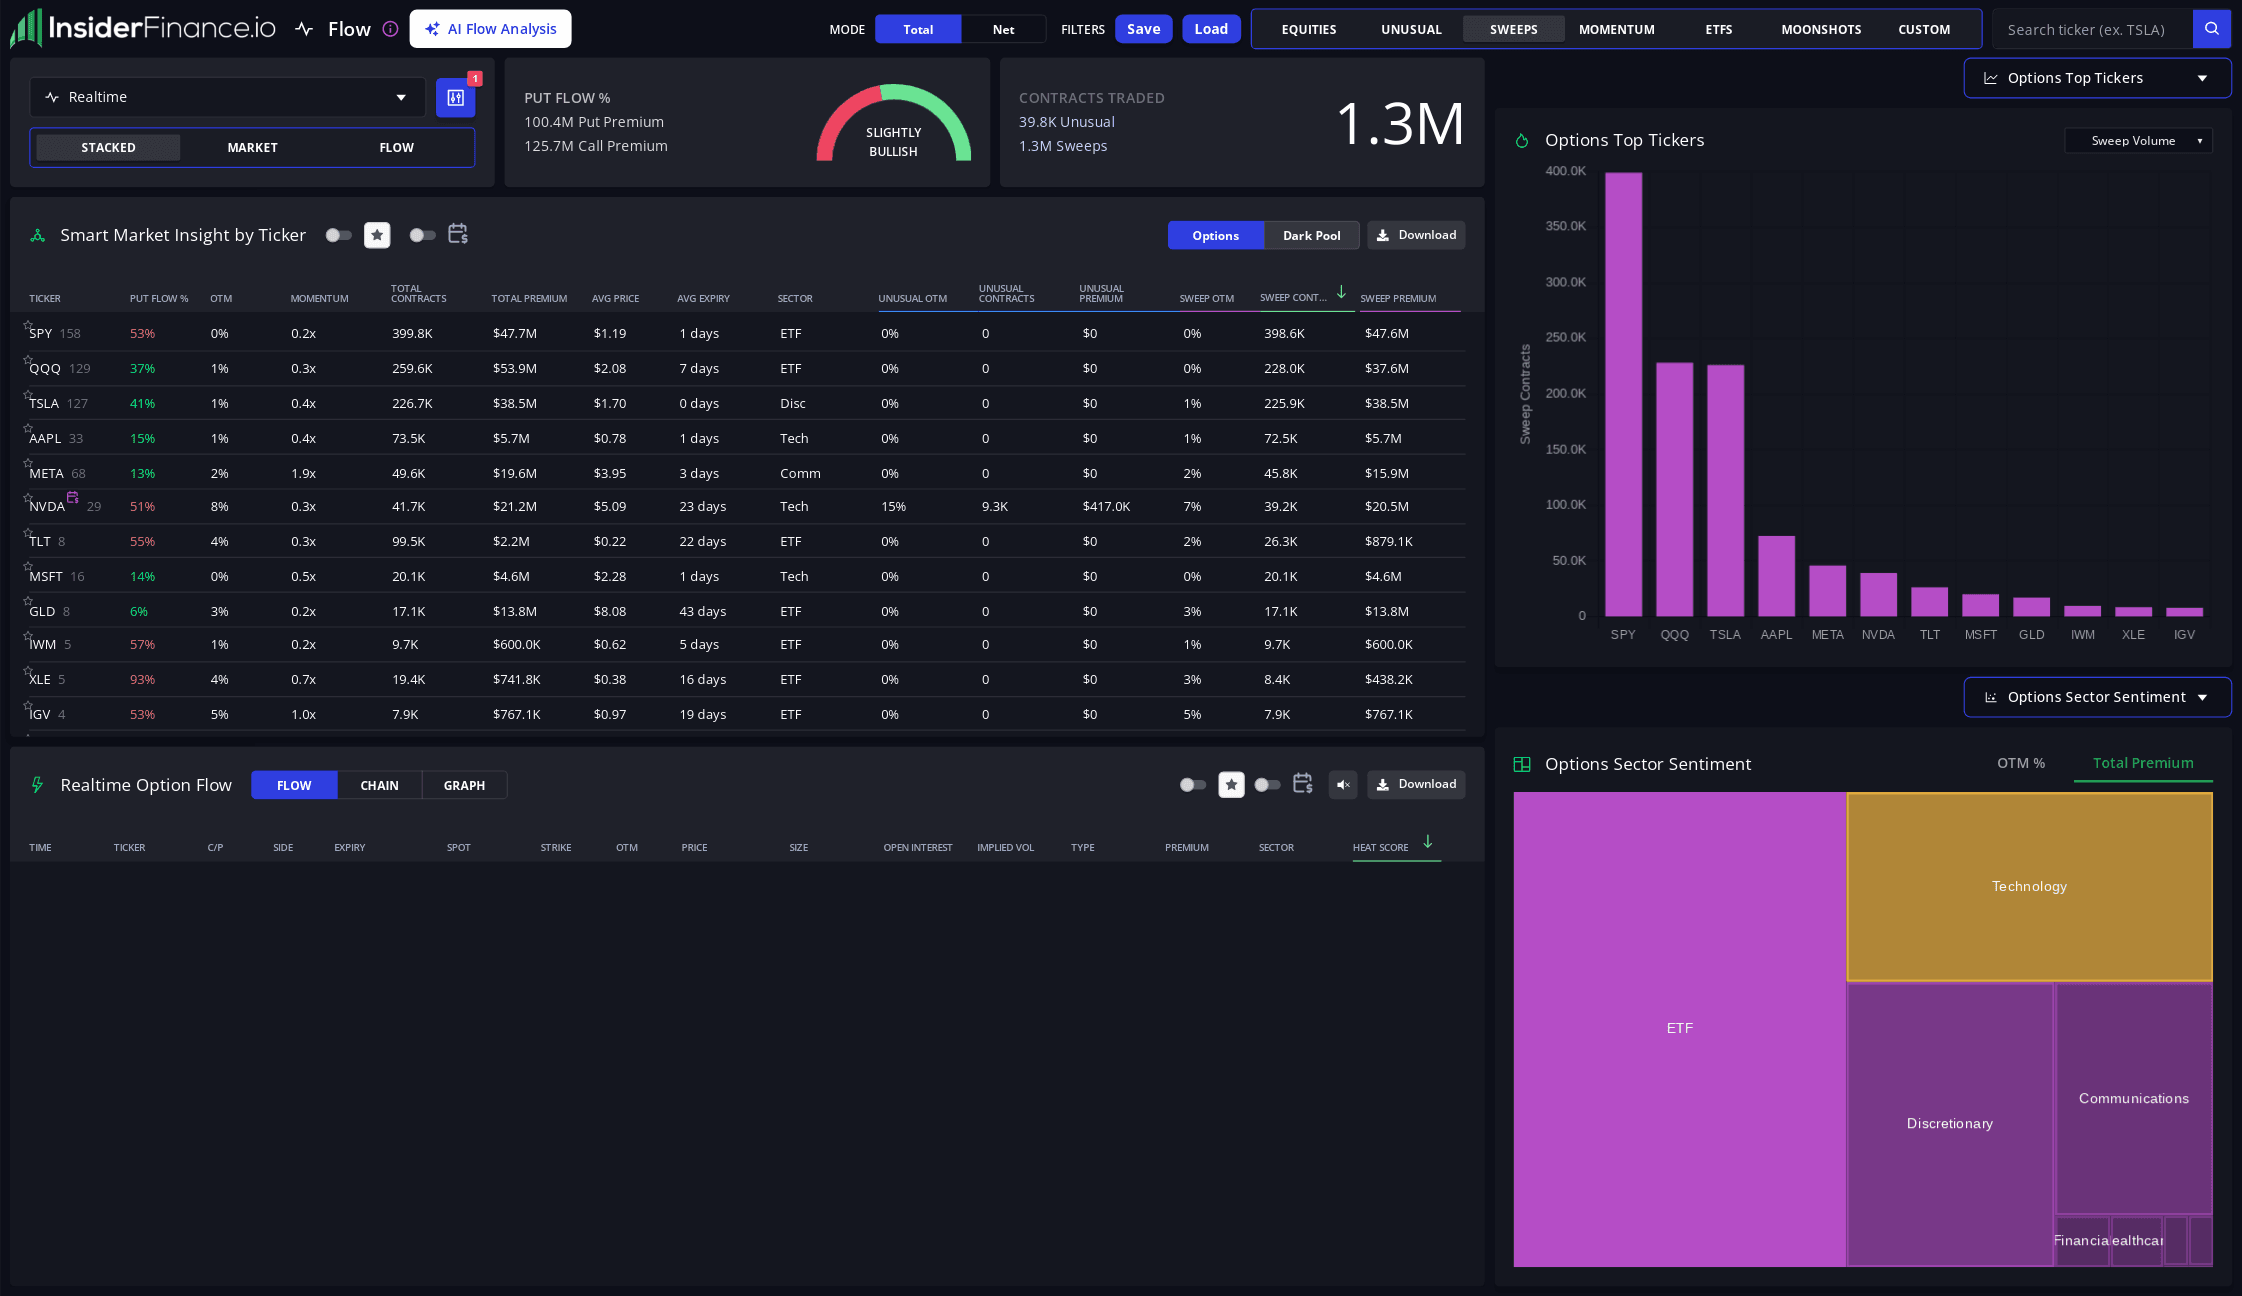Click the AI Flow Analysis button

[490, 29]
